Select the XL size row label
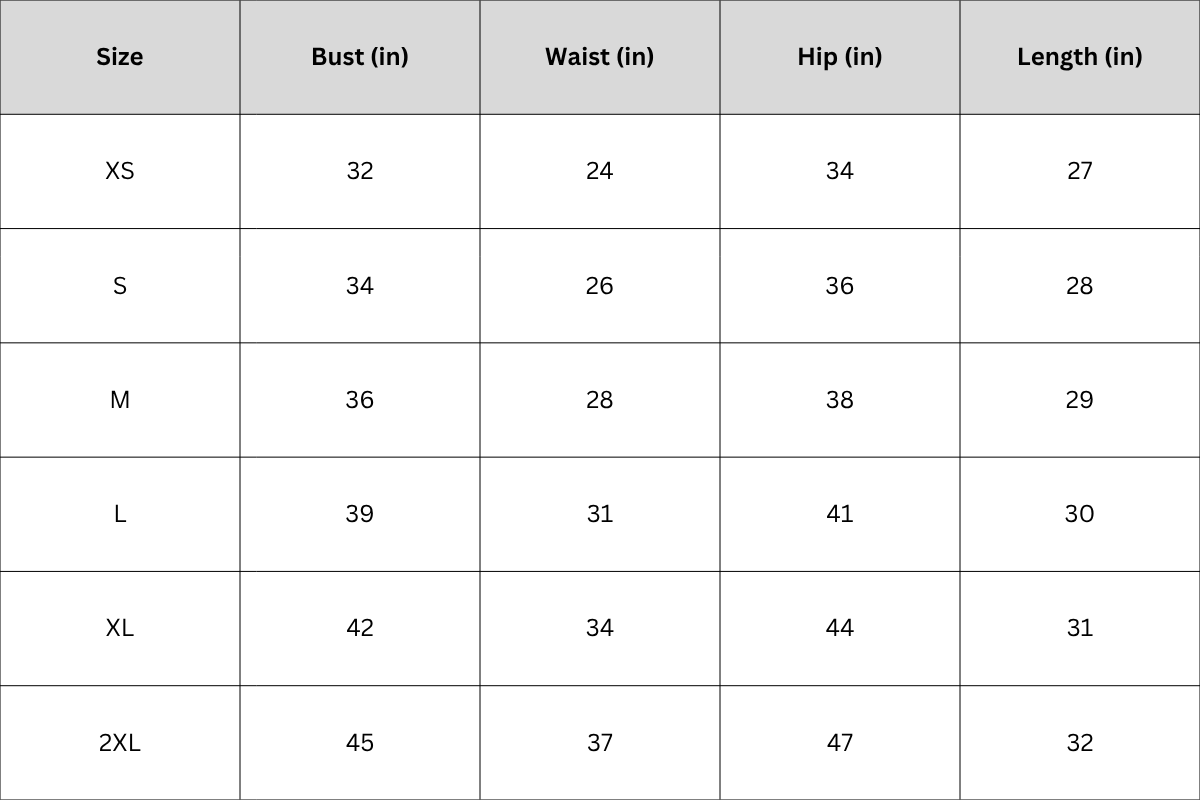Image resolution: width=1200 pixels, height=800 pixels. [x=120, y=628]
